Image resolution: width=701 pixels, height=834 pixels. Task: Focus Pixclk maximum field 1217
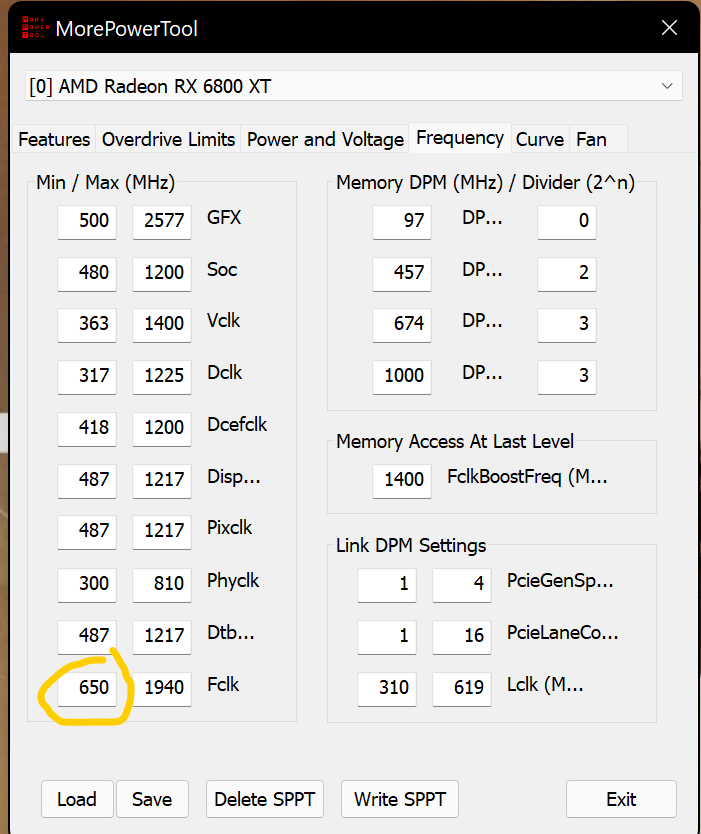162,530
